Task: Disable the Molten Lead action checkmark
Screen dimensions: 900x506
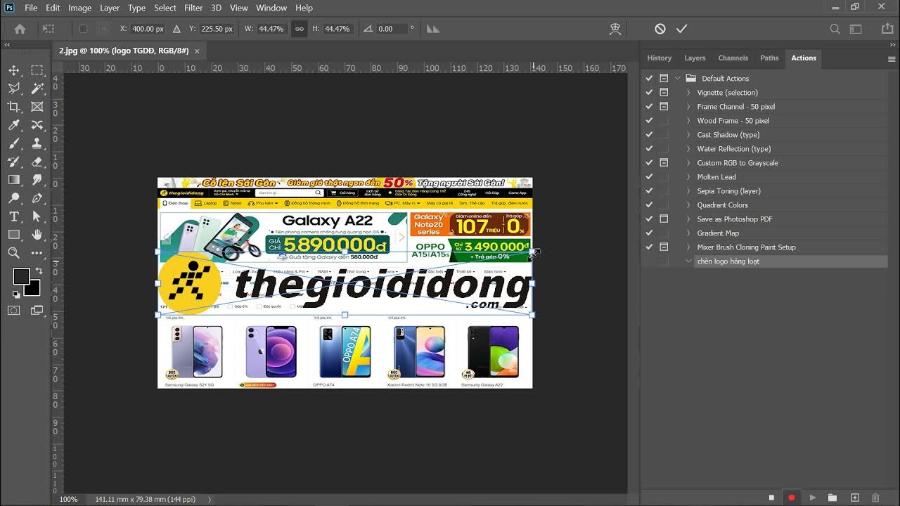Action: click(x=649, y=177)
